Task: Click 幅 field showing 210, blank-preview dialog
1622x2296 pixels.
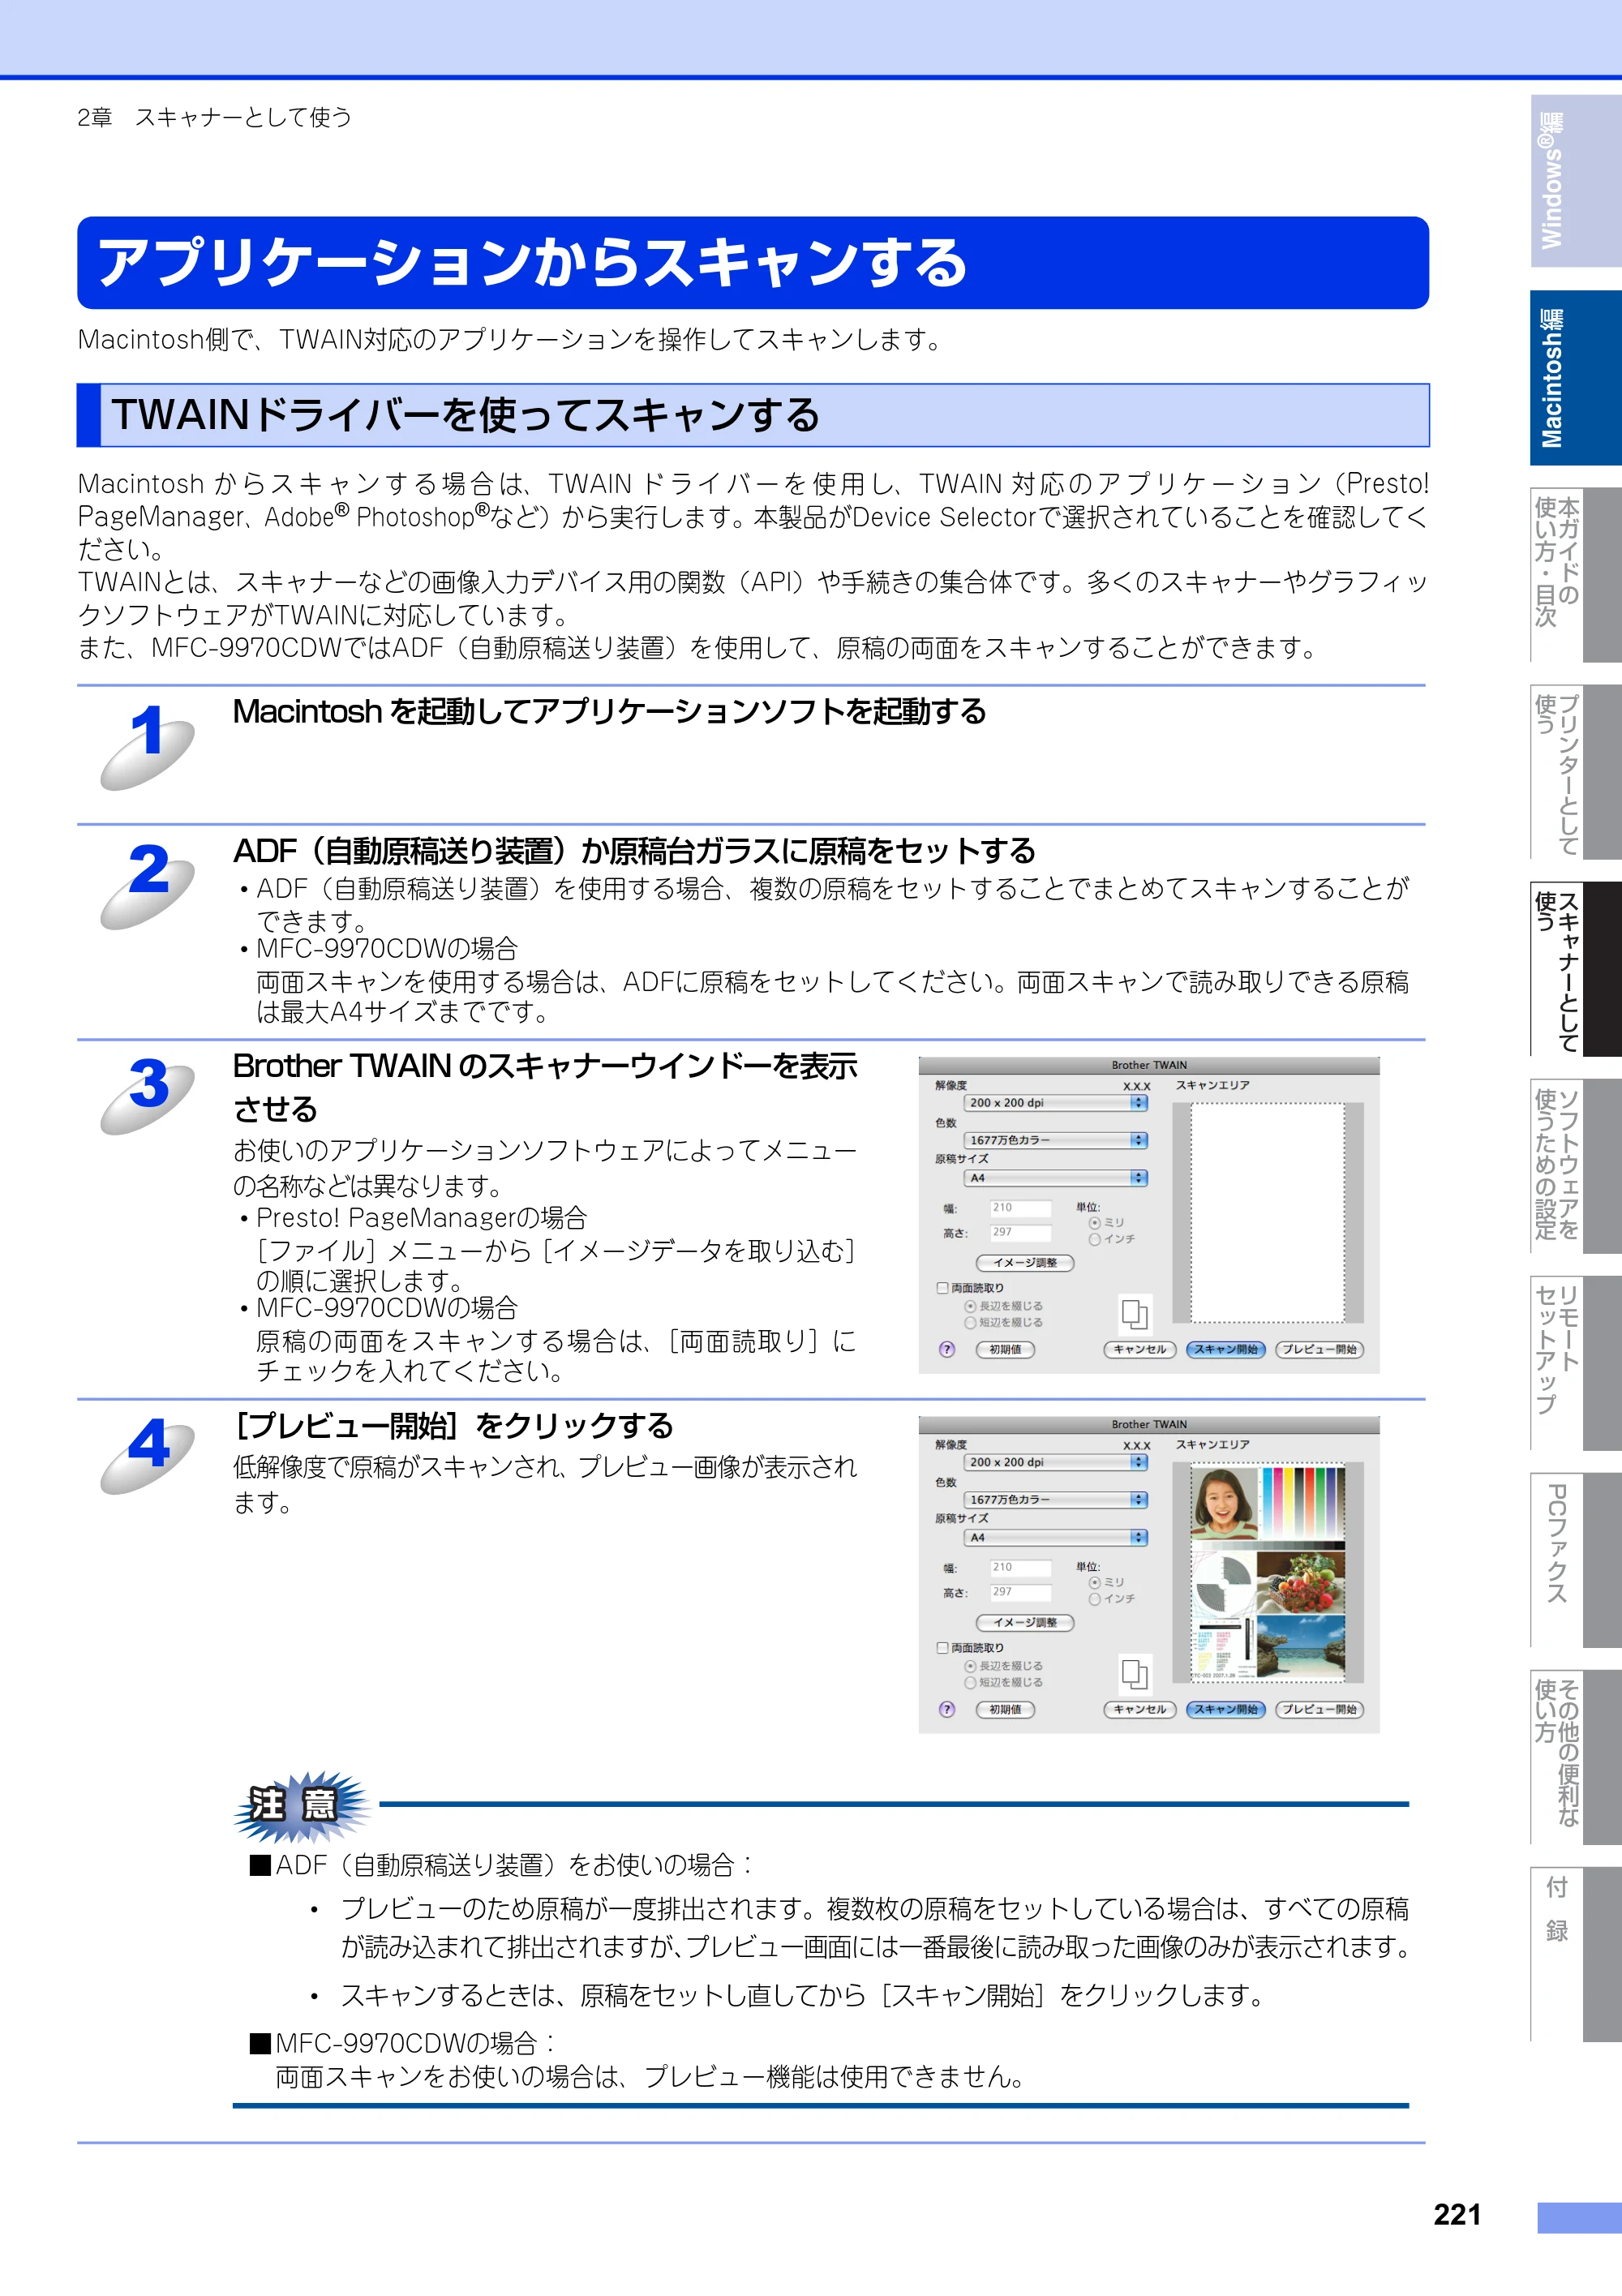Action: [x=1020, y=1208]
